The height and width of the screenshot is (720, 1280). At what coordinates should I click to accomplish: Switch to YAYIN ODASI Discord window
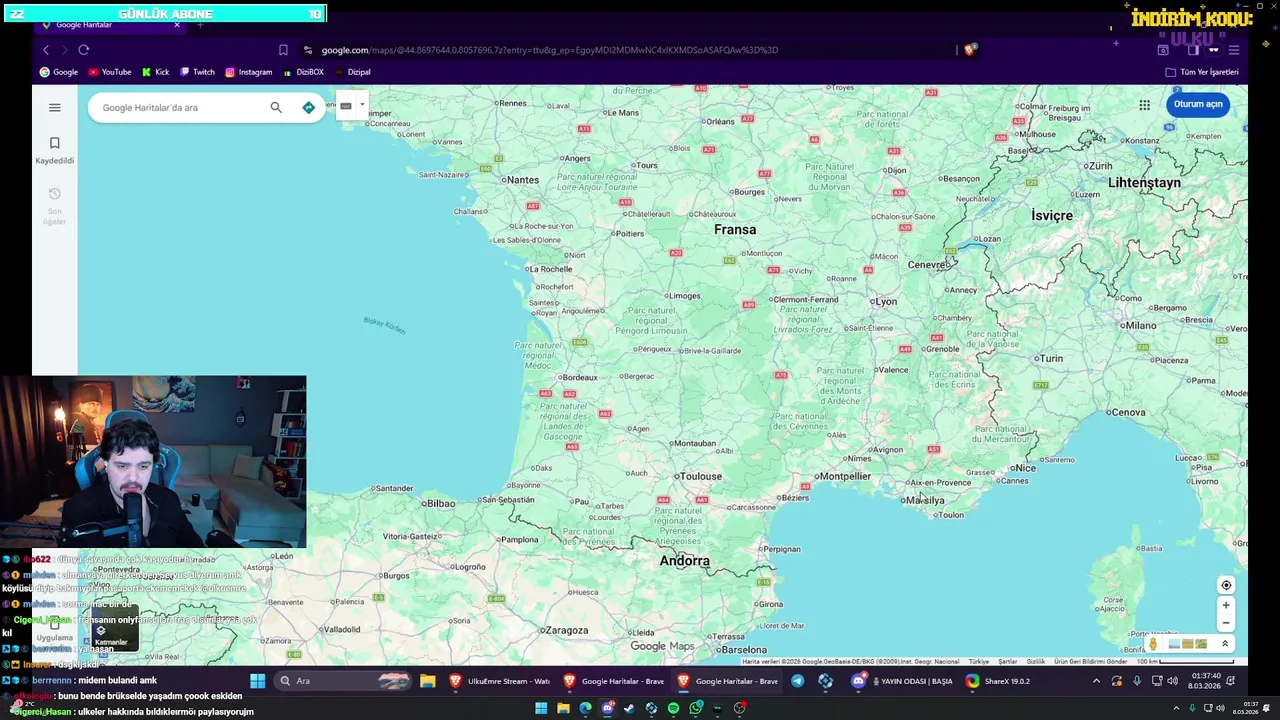[x=903, y=681]
